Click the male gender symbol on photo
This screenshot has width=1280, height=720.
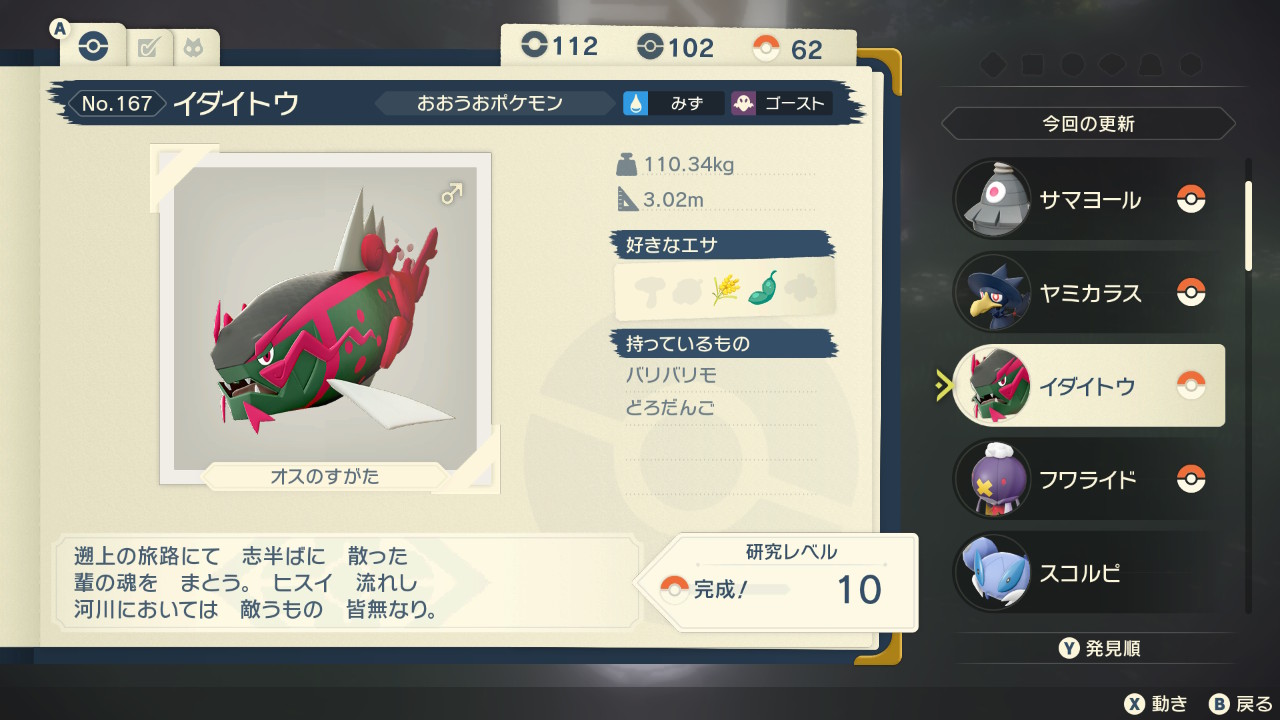point(452,193)
